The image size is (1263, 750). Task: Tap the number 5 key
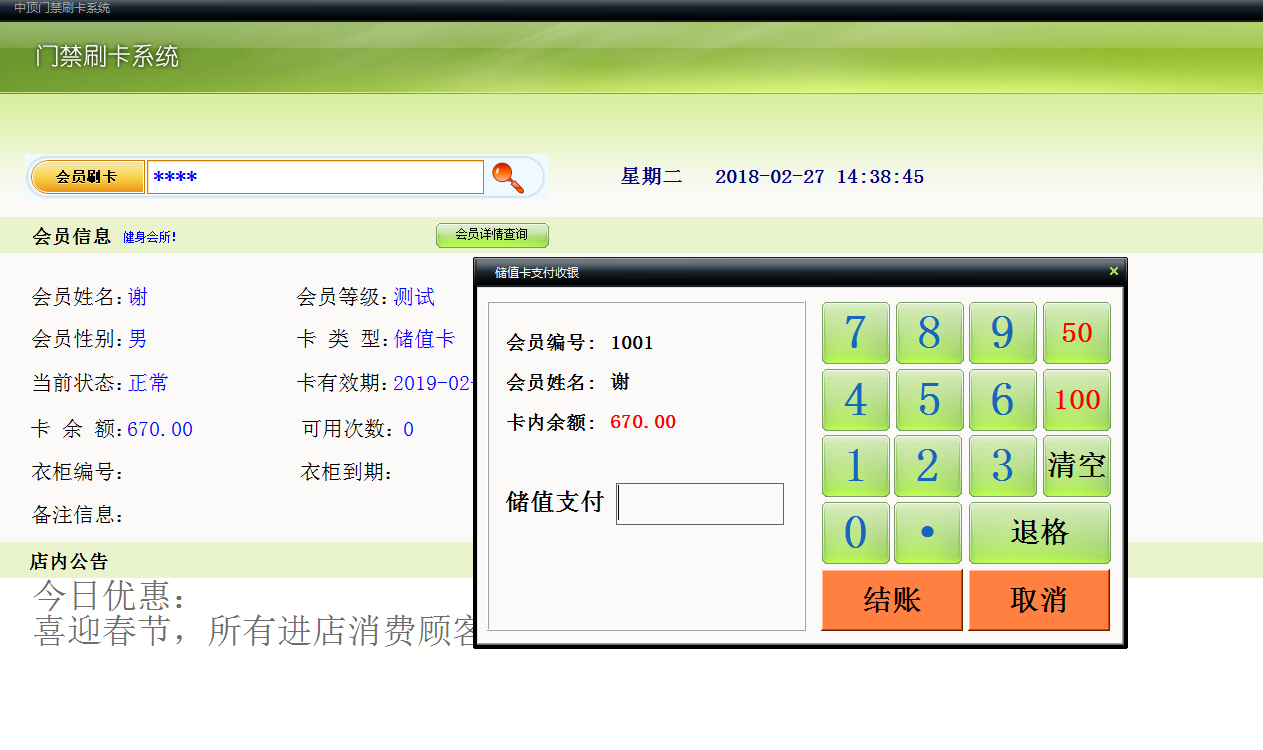click(x=929, y=400)
